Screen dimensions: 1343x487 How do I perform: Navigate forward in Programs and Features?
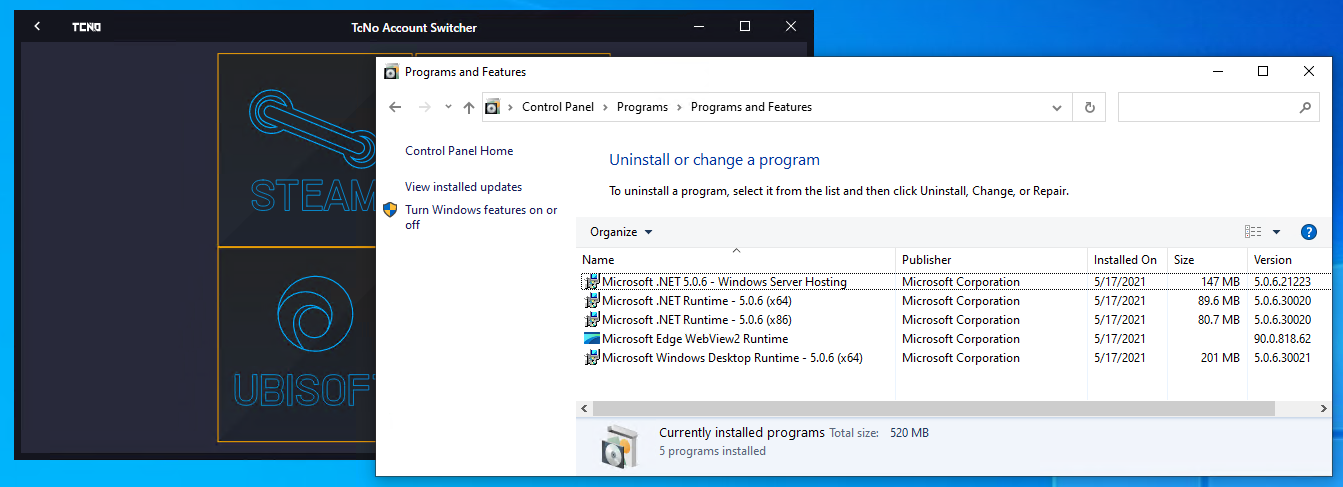[424, 107]
